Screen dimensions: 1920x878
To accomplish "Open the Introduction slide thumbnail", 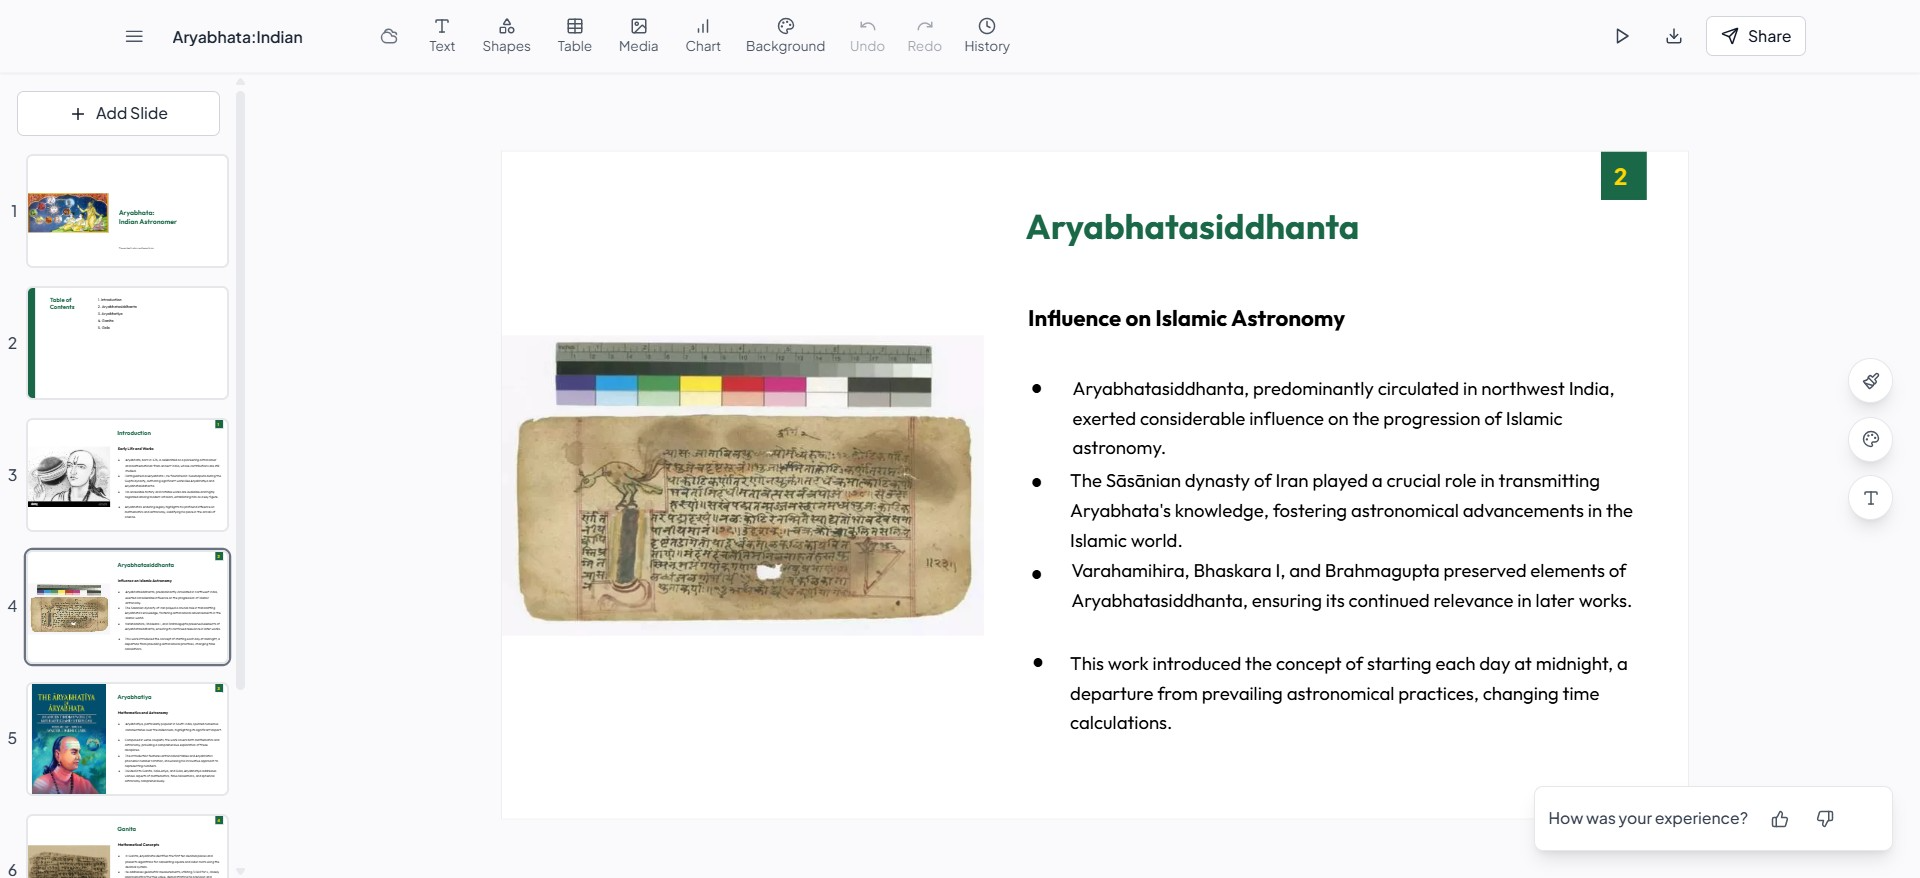I will click(128, 475).
